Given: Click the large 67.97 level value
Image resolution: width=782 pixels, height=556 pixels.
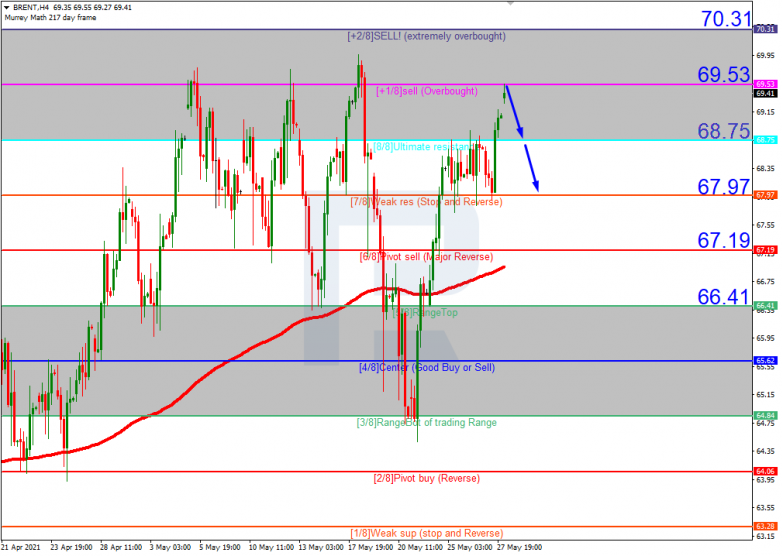Looking at the screenshot, I should 724,186.
